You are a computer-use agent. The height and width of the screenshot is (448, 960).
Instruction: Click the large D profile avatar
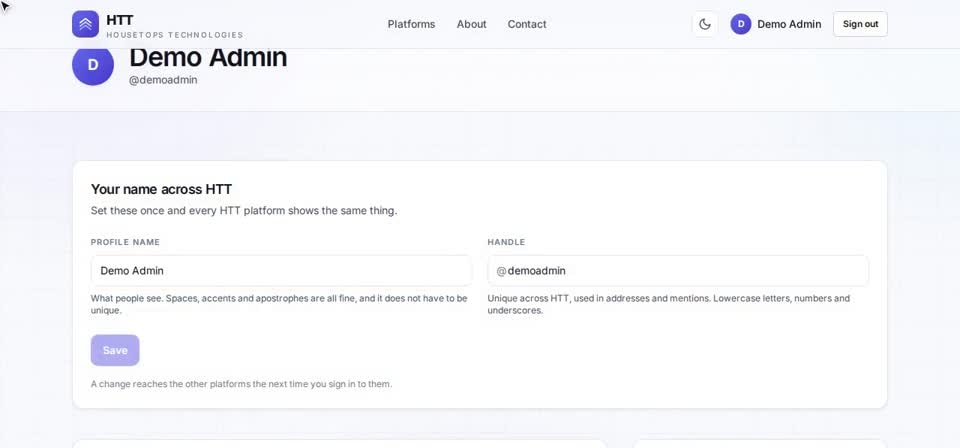tap(93, 65)
